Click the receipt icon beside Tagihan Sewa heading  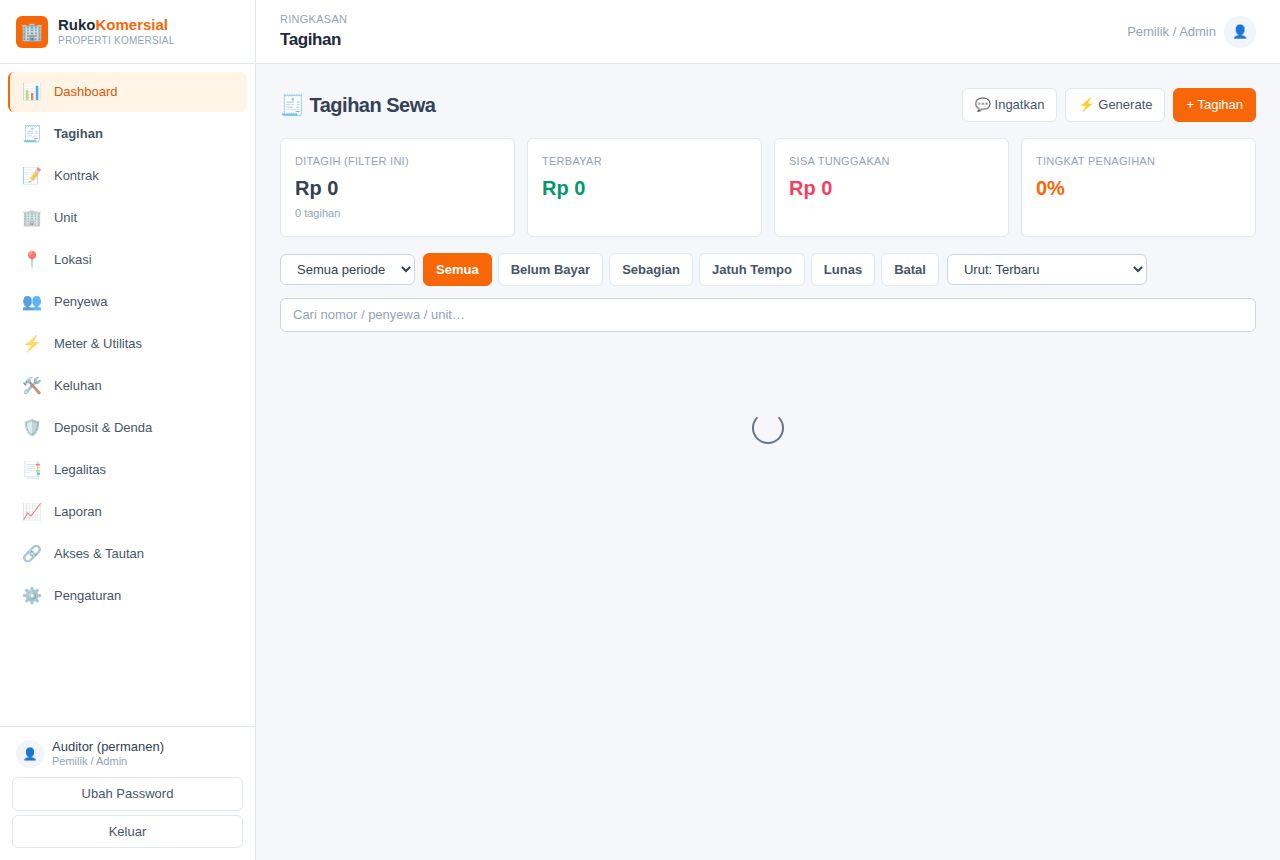click(x=292, y=105)
